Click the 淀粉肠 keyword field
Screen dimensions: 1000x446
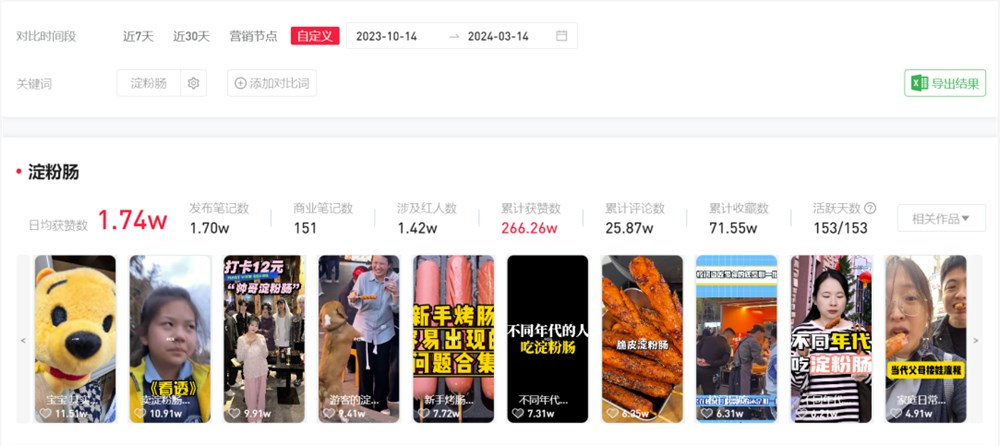click(x=149, y=83)
